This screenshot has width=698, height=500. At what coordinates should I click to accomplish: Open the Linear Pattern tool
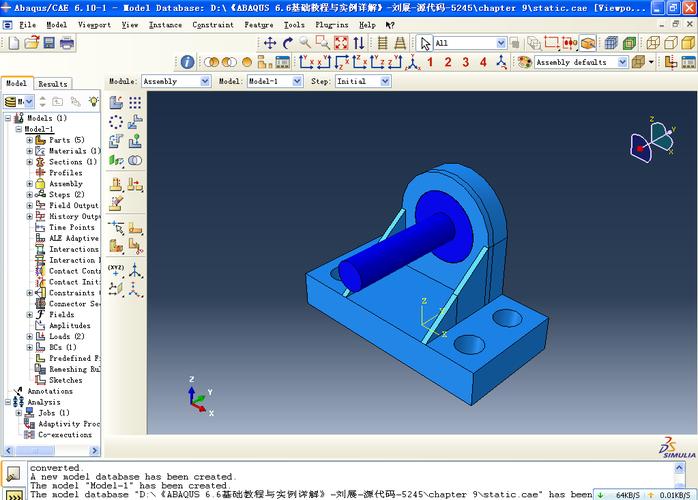135,103
